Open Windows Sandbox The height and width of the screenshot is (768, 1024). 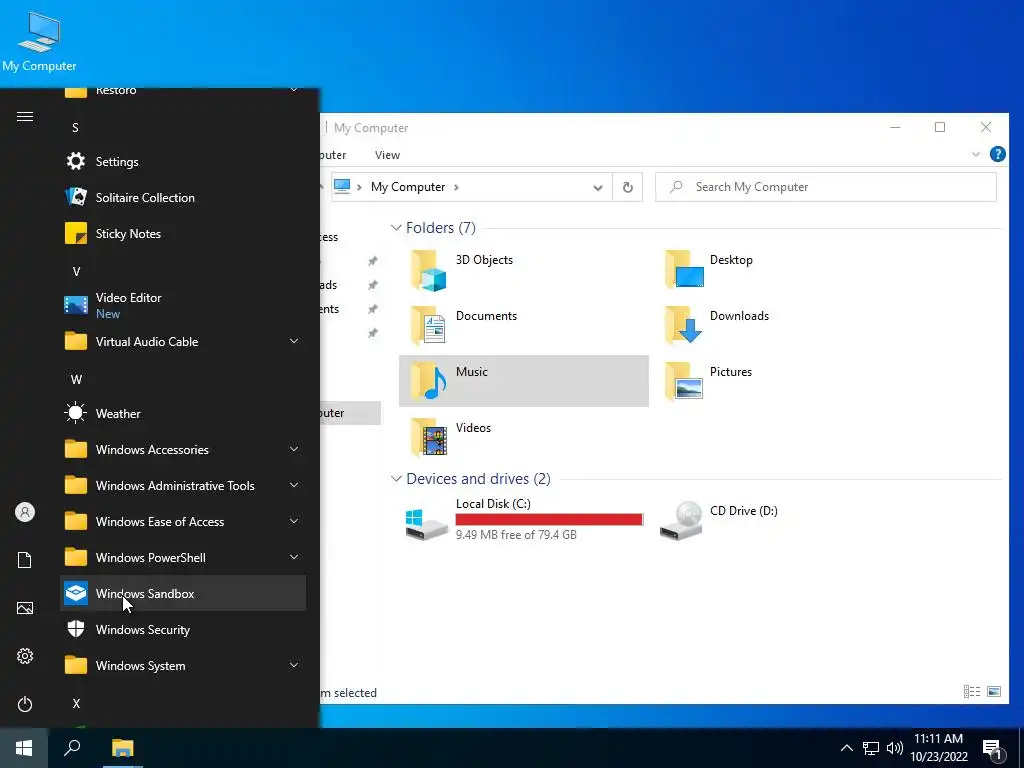point(183,593)
